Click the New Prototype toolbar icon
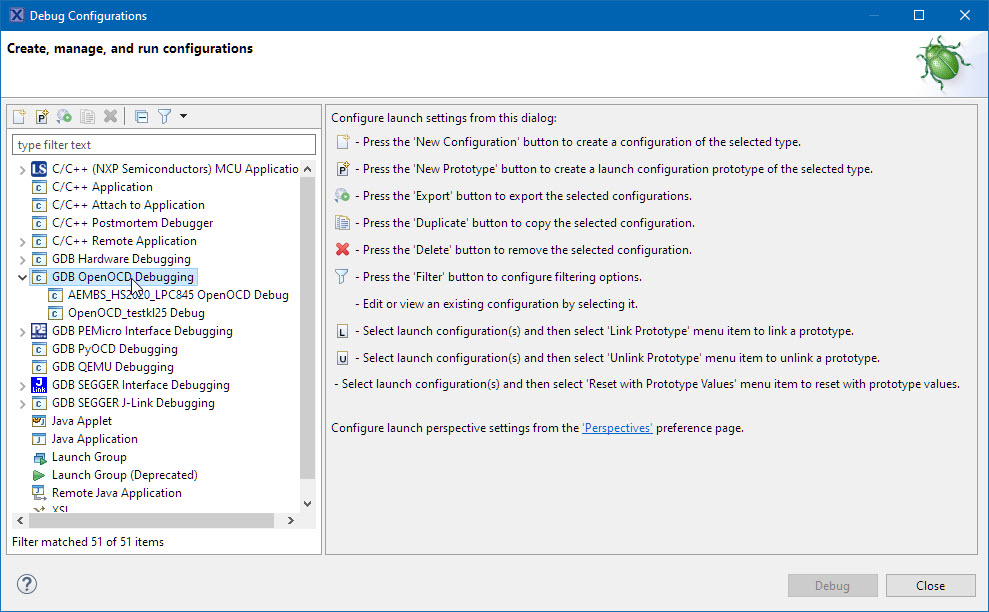Viewport: 989px width, 612px height. point(42,116)
